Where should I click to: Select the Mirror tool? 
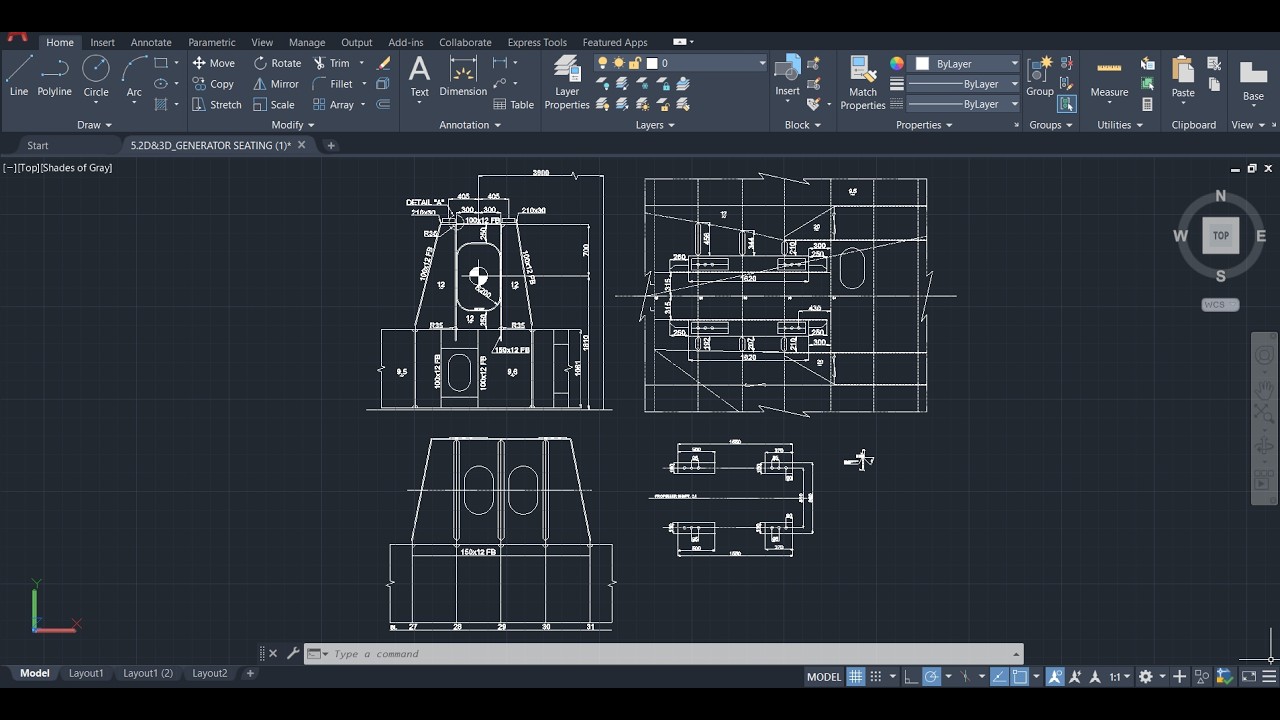(x=276, y=84)
